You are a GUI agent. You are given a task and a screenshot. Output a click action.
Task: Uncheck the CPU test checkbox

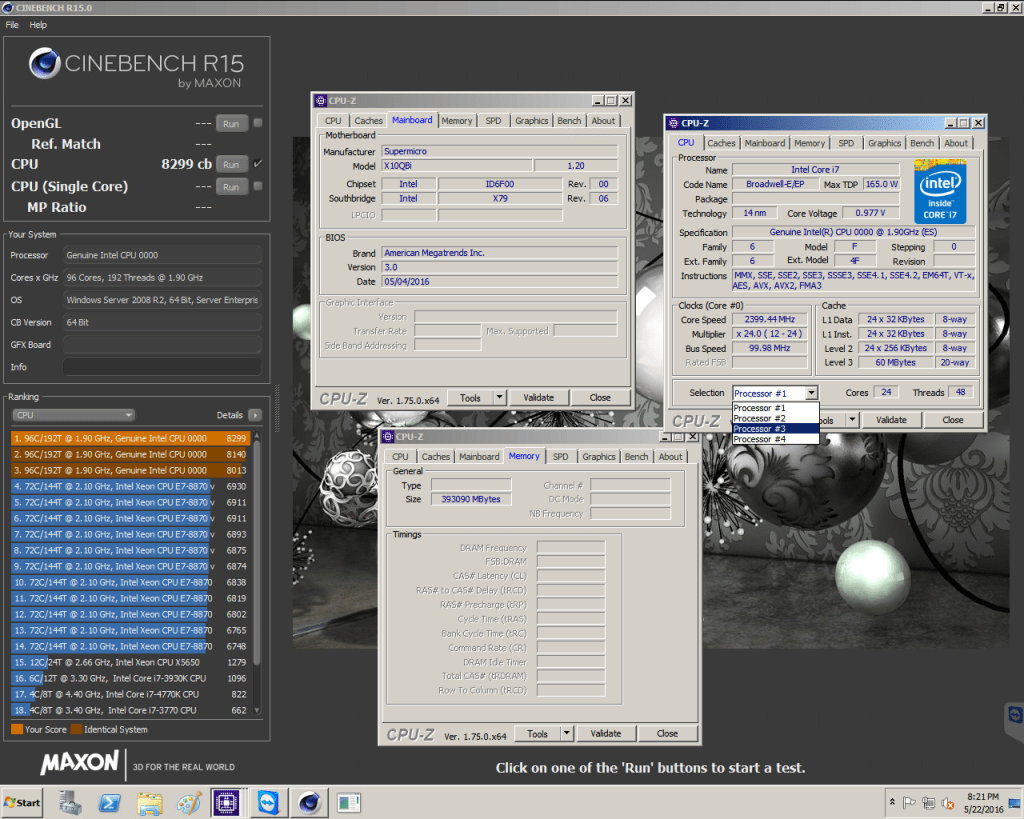[258, 164]
